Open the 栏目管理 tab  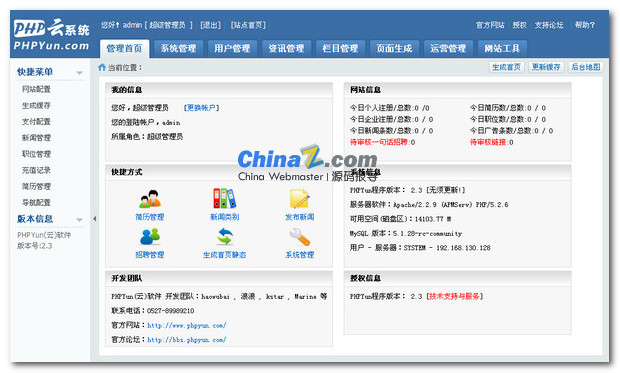(340, 49)
